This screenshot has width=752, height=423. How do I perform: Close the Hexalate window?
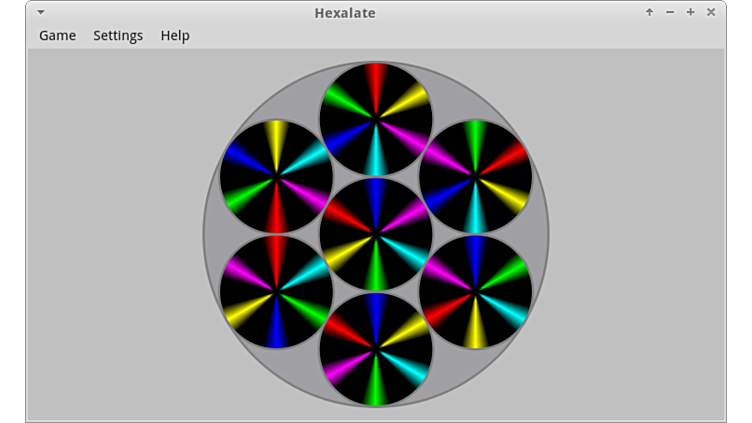pos(711,12)
